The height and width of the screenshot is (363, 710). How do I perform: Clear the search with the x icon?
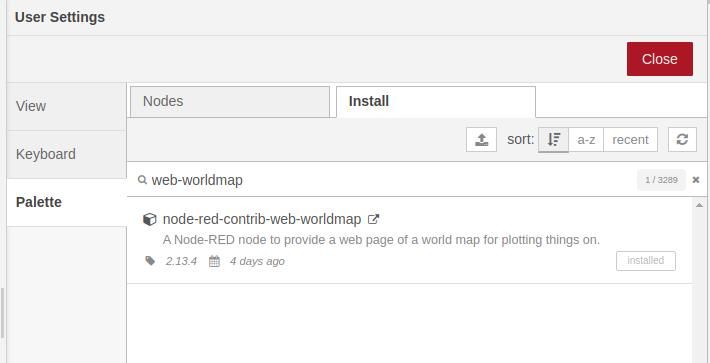[x=696, y=180]
